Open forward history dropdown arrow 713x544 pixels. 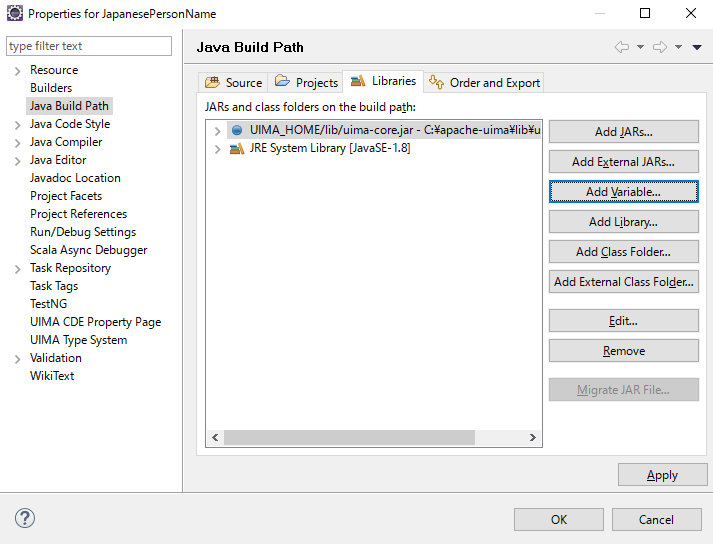pos(678,47)
